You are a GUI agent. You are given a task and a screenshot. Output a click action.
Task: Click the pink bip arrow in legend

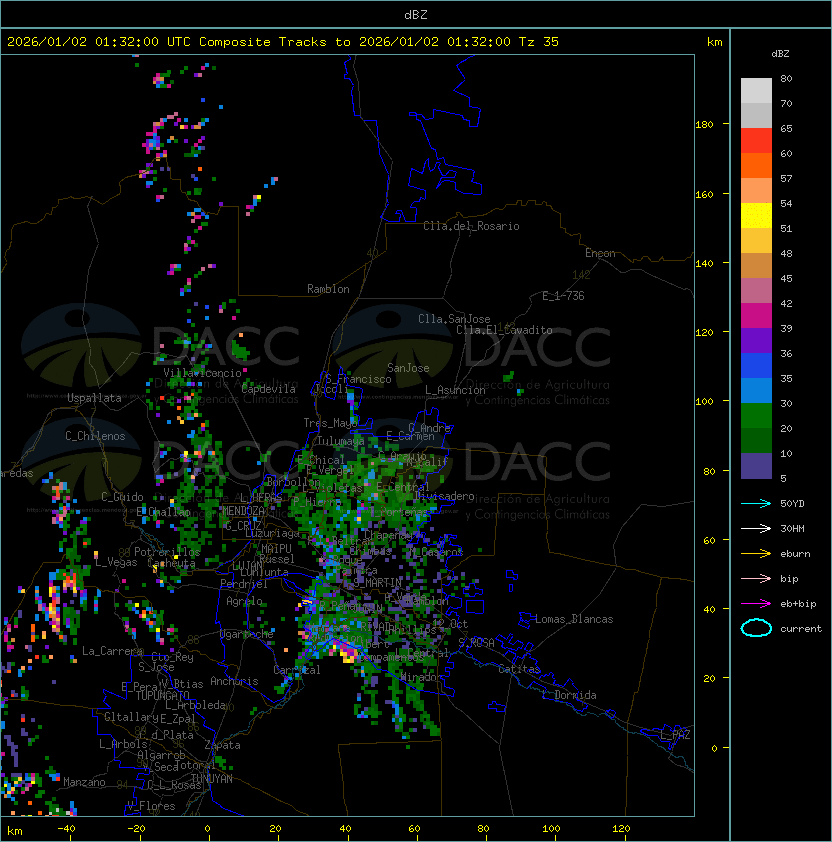coord(756,579)
